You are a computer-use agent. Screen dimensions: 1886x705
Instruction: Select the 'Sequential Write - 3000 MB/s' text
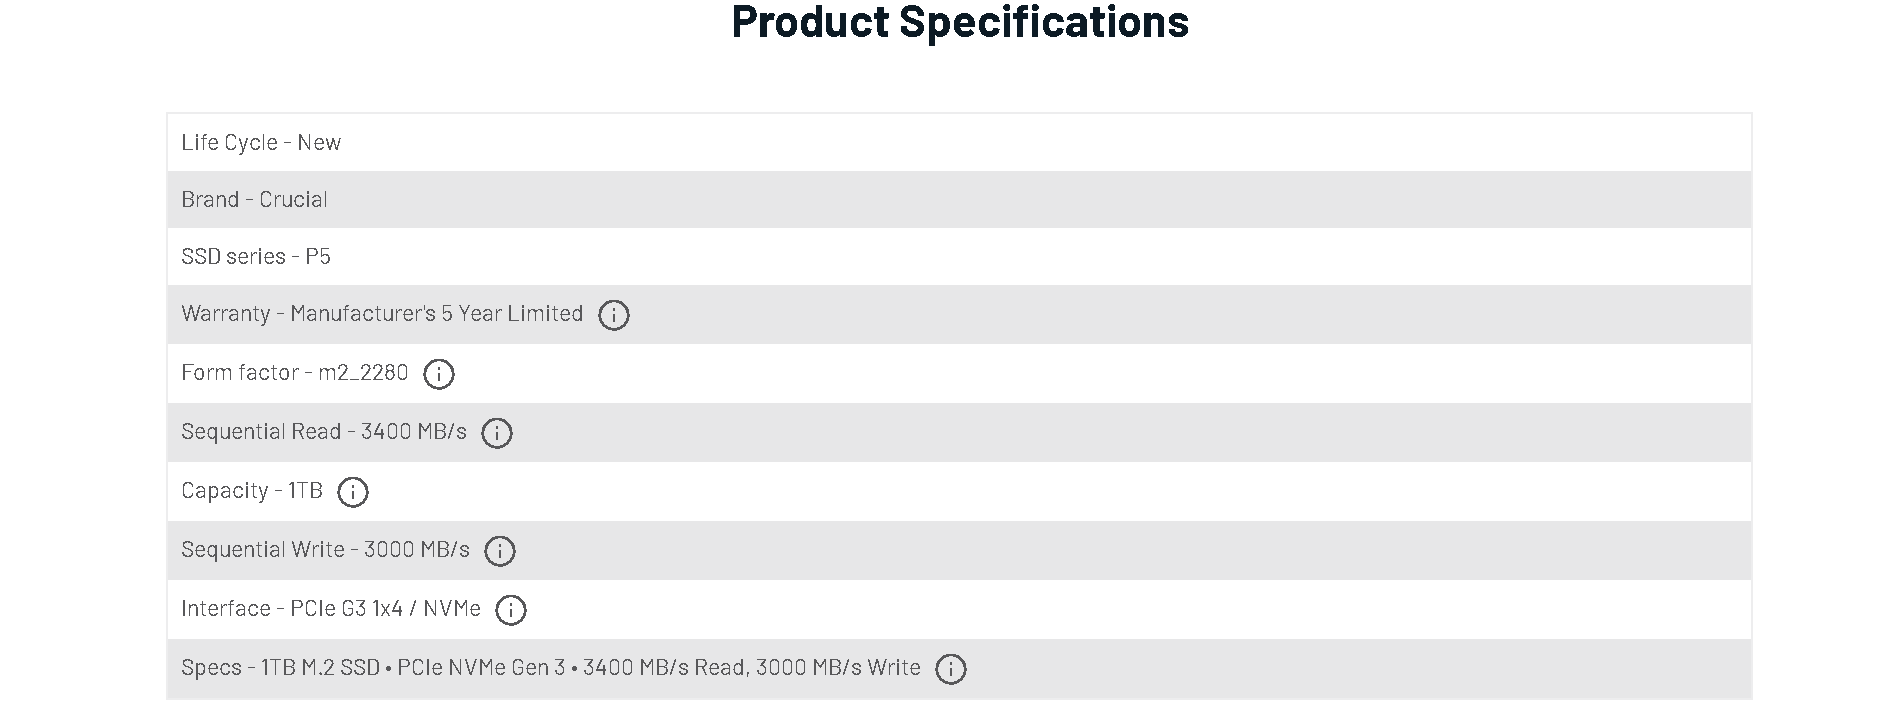(325, 549)
